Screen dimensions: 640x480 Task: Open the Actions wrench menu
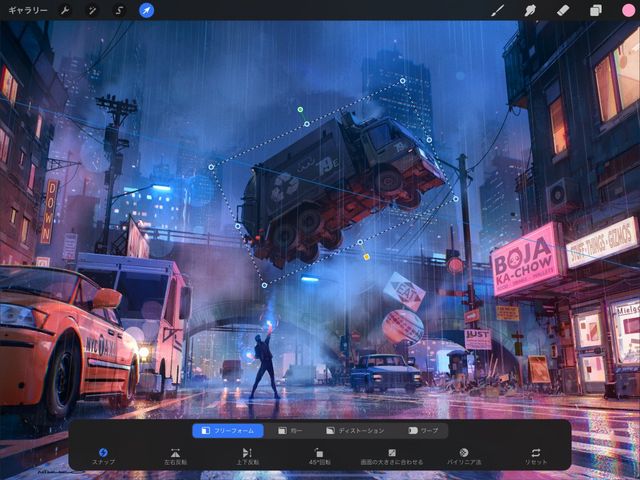point(65,10)
